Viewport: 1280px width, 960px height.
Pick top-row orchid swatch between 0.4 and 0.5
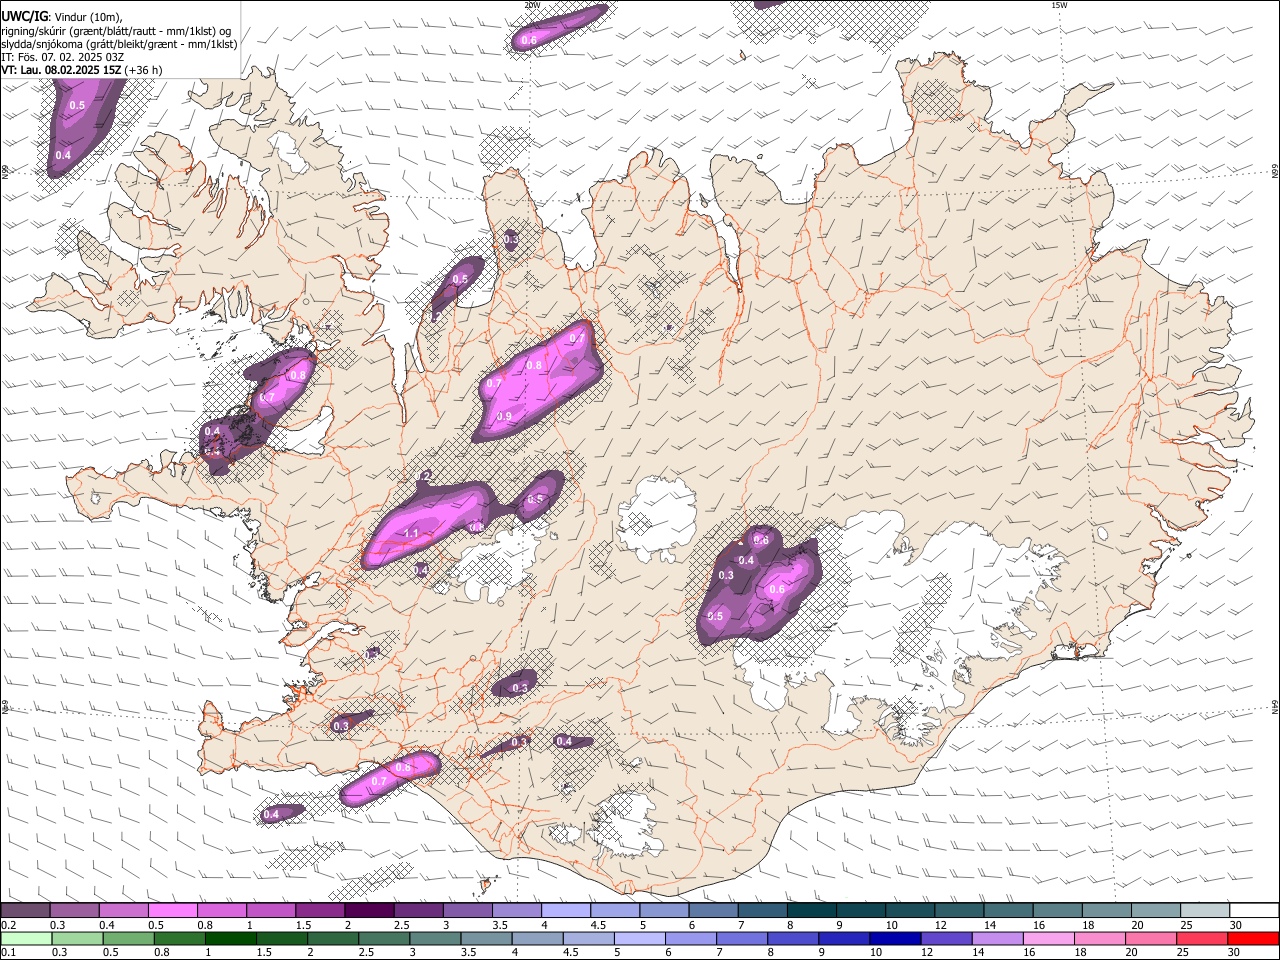coord(123,911)
